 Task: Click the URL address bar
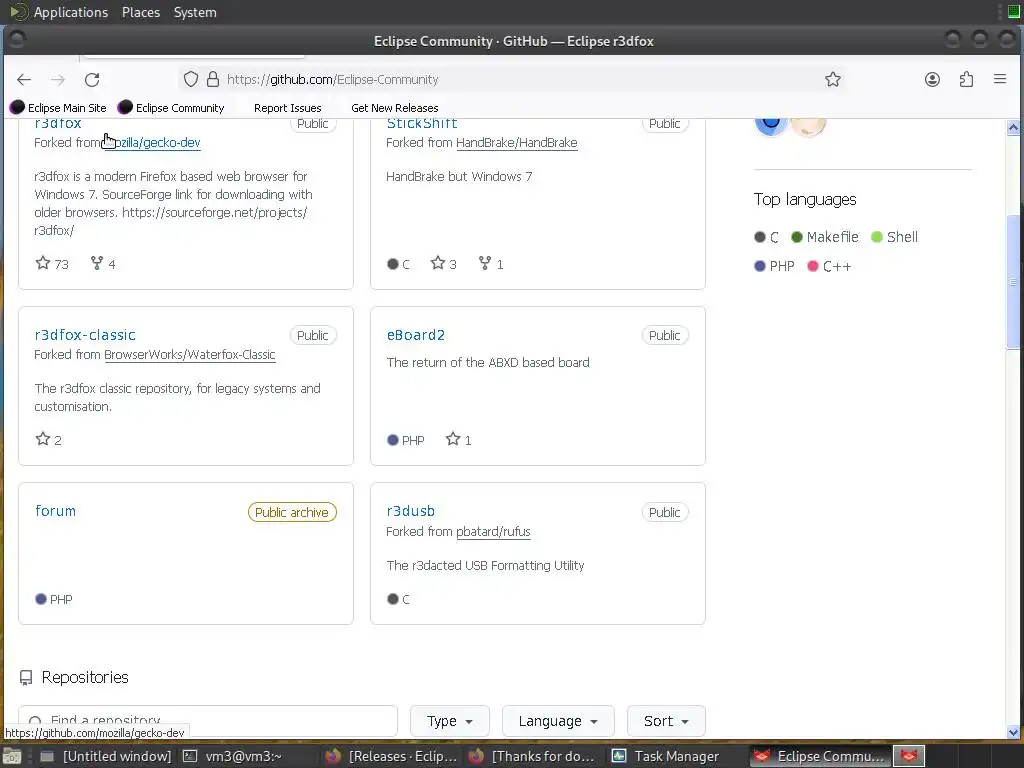509,80
